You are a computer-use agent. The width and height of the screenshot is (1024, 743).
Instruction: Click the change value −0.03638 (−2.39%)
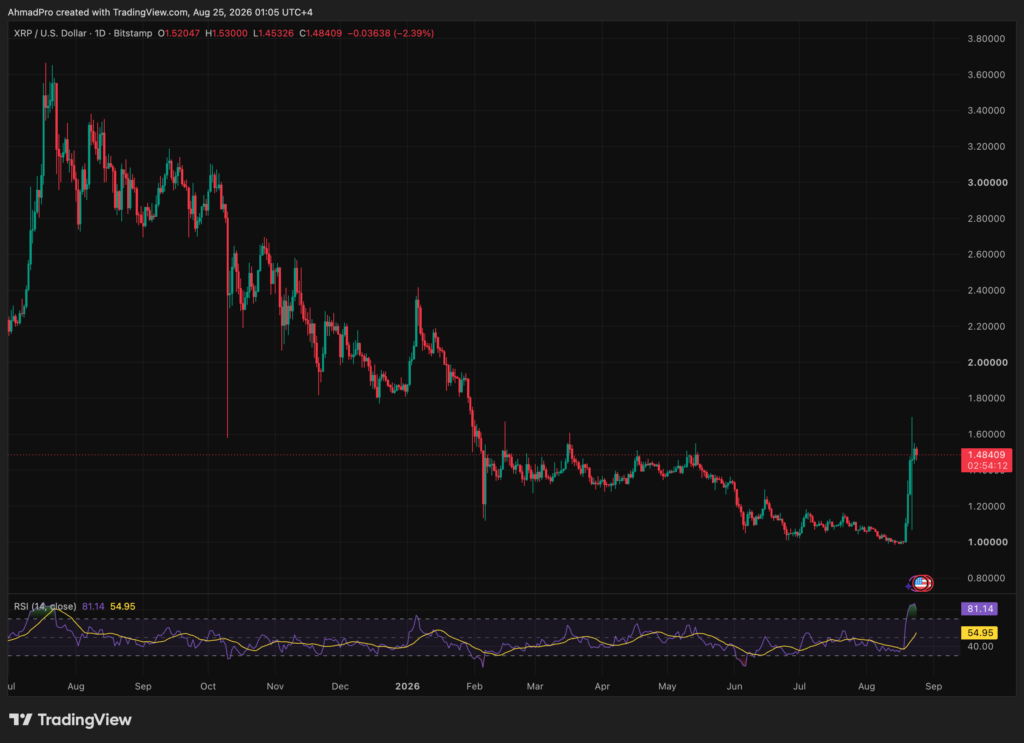tap(391, 33)
